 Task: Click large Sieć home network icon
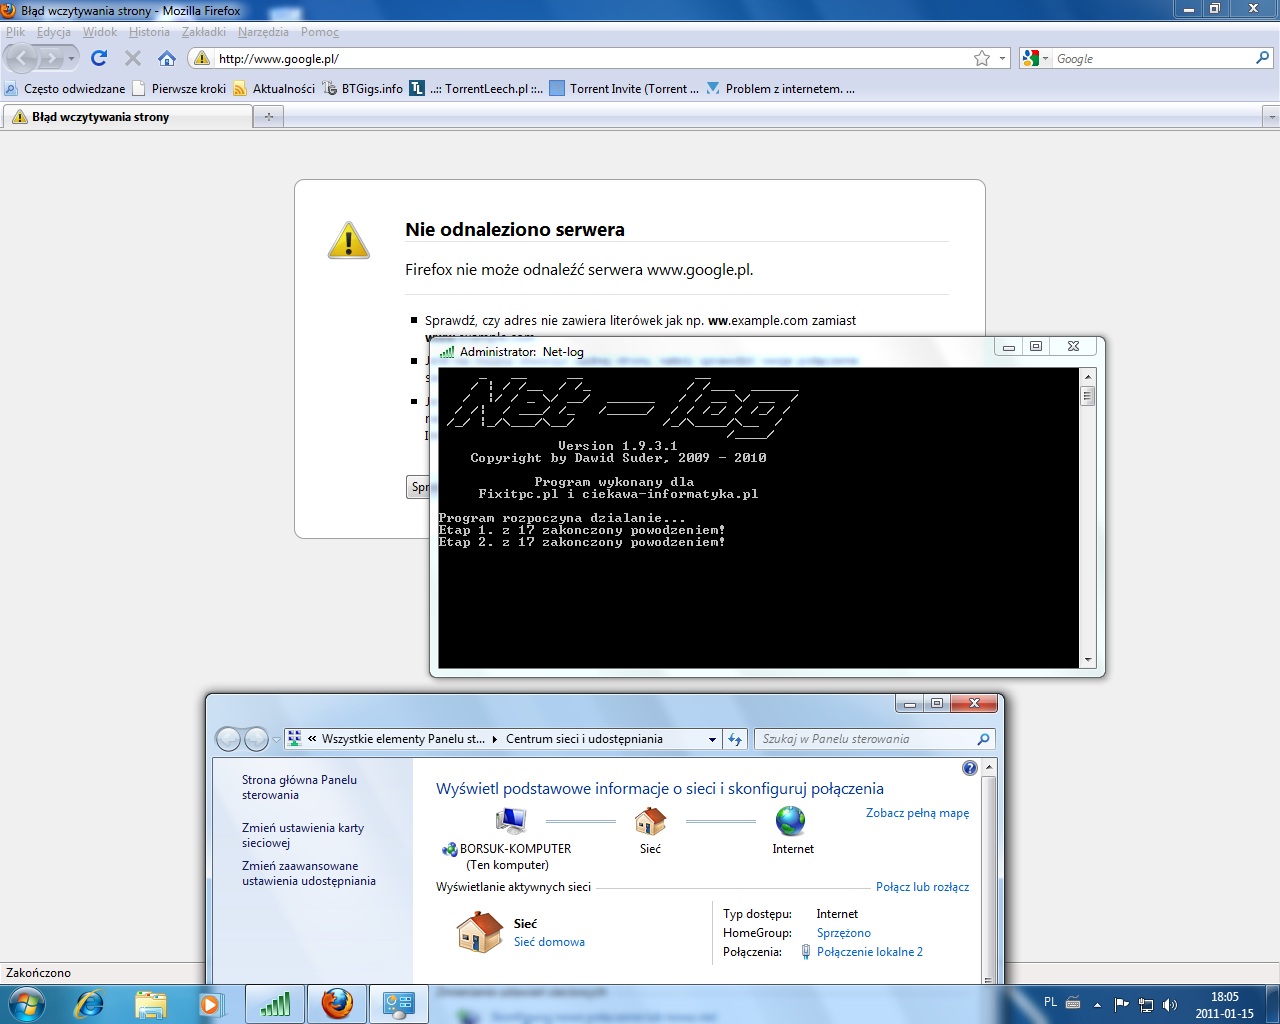(x=479, y=931)
